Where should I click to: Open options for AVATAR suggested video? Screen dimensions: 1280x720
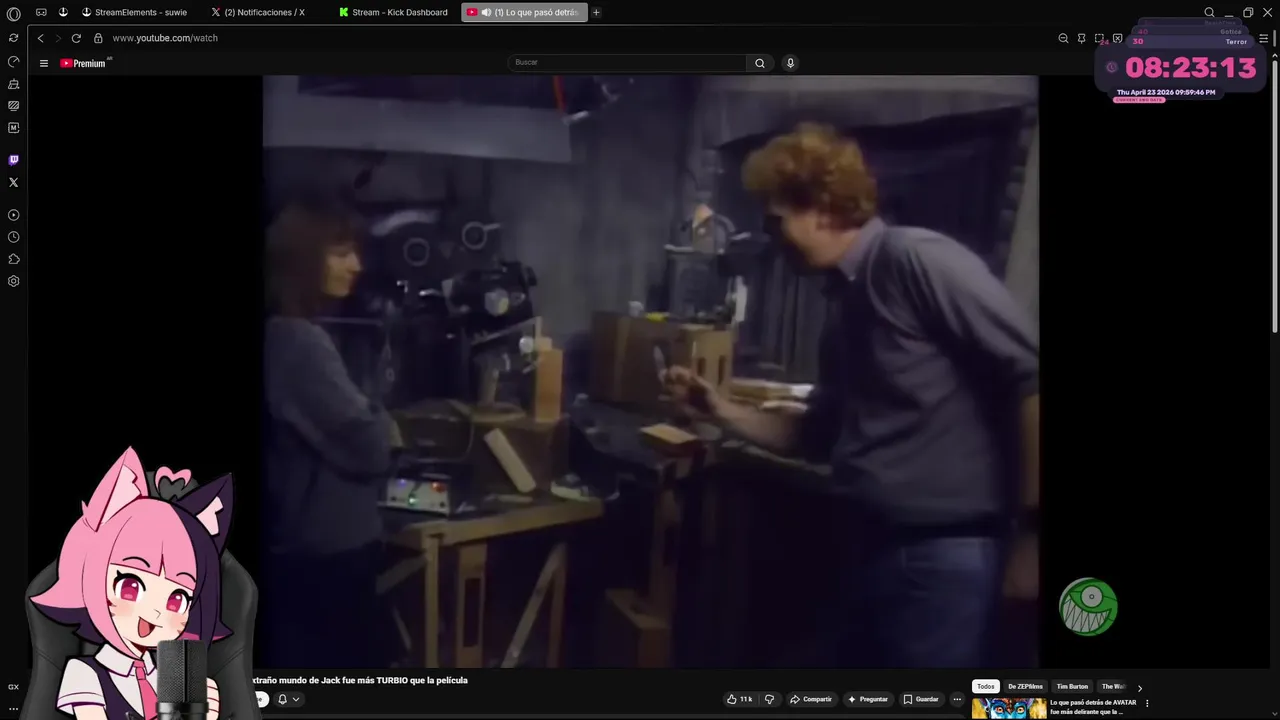coord(1147,703)
